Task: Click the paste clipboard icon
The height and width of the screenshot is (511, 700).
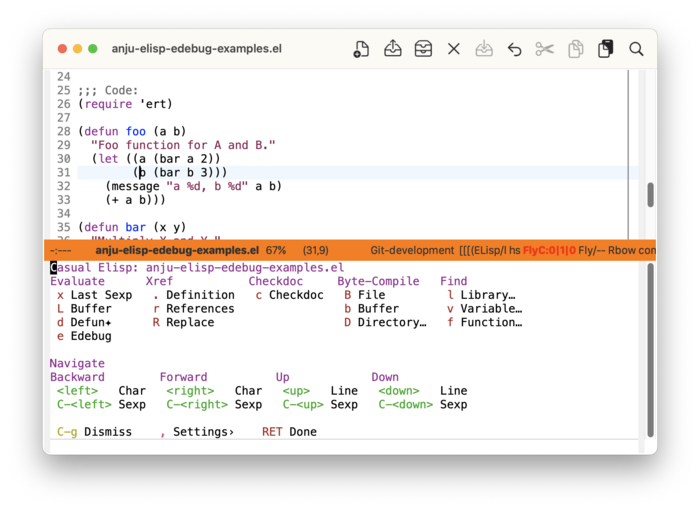Action: point(606,49)
